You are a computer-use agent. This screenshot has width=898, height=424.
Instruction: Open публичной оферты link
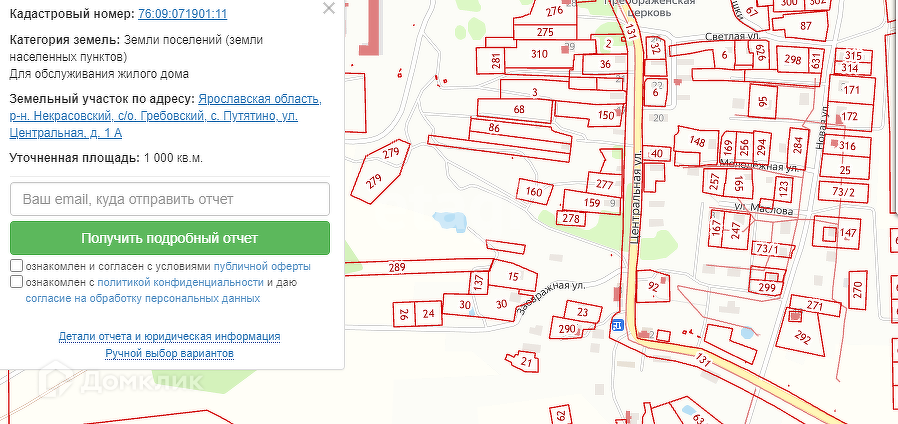click(x=262, y=266)
